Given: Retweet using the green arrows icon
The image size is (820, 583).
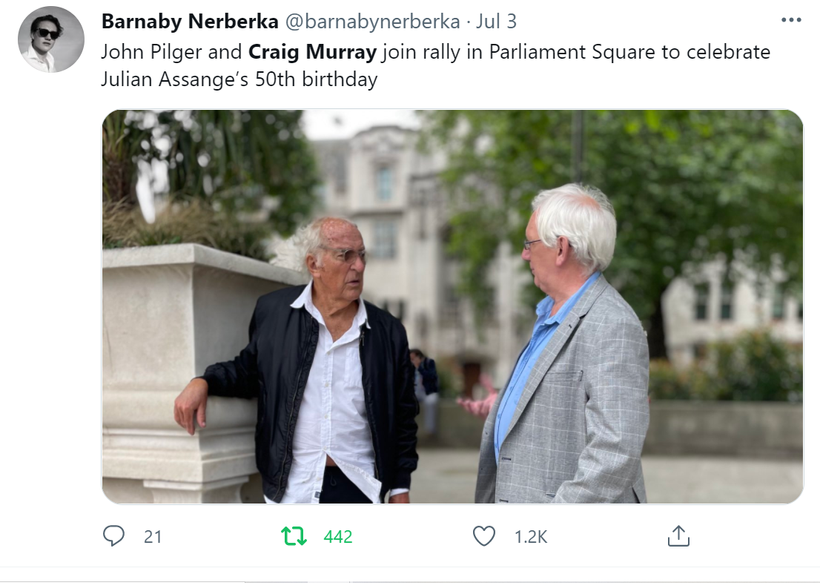Looking at the screenshot, I should click(x=294, y=536).
